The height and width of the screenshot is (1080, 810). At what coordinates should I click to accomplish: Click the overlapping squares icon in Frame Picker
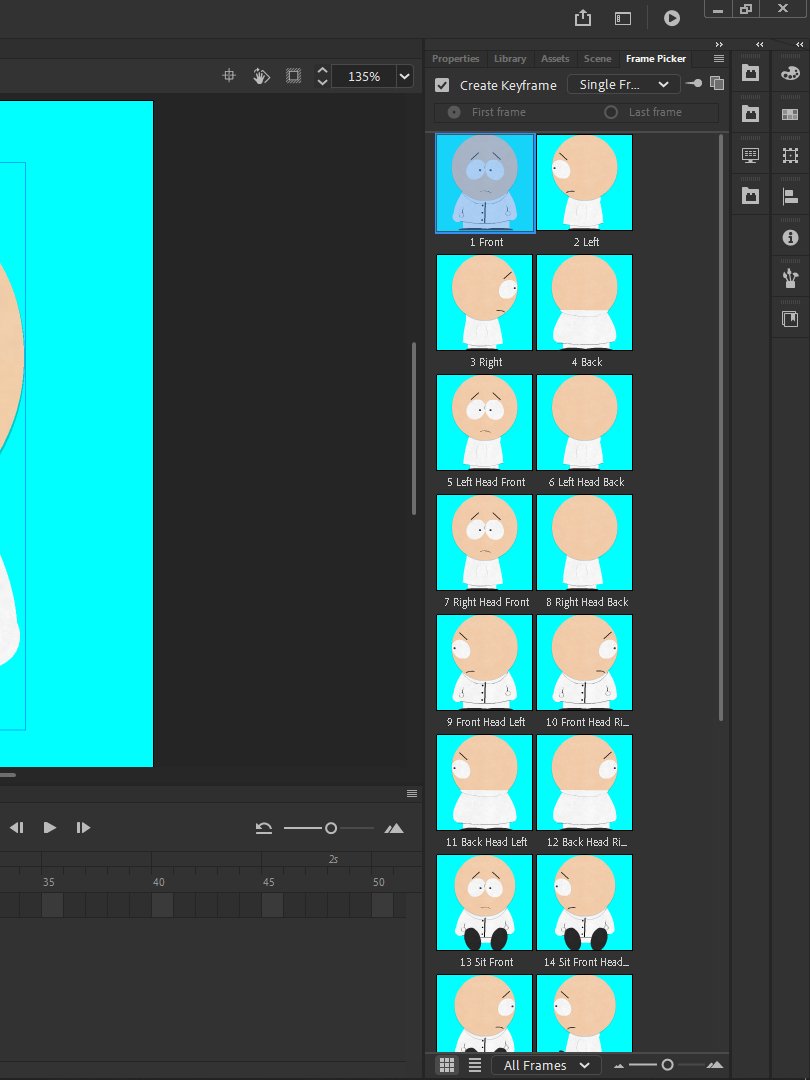[x=717, y=83]
